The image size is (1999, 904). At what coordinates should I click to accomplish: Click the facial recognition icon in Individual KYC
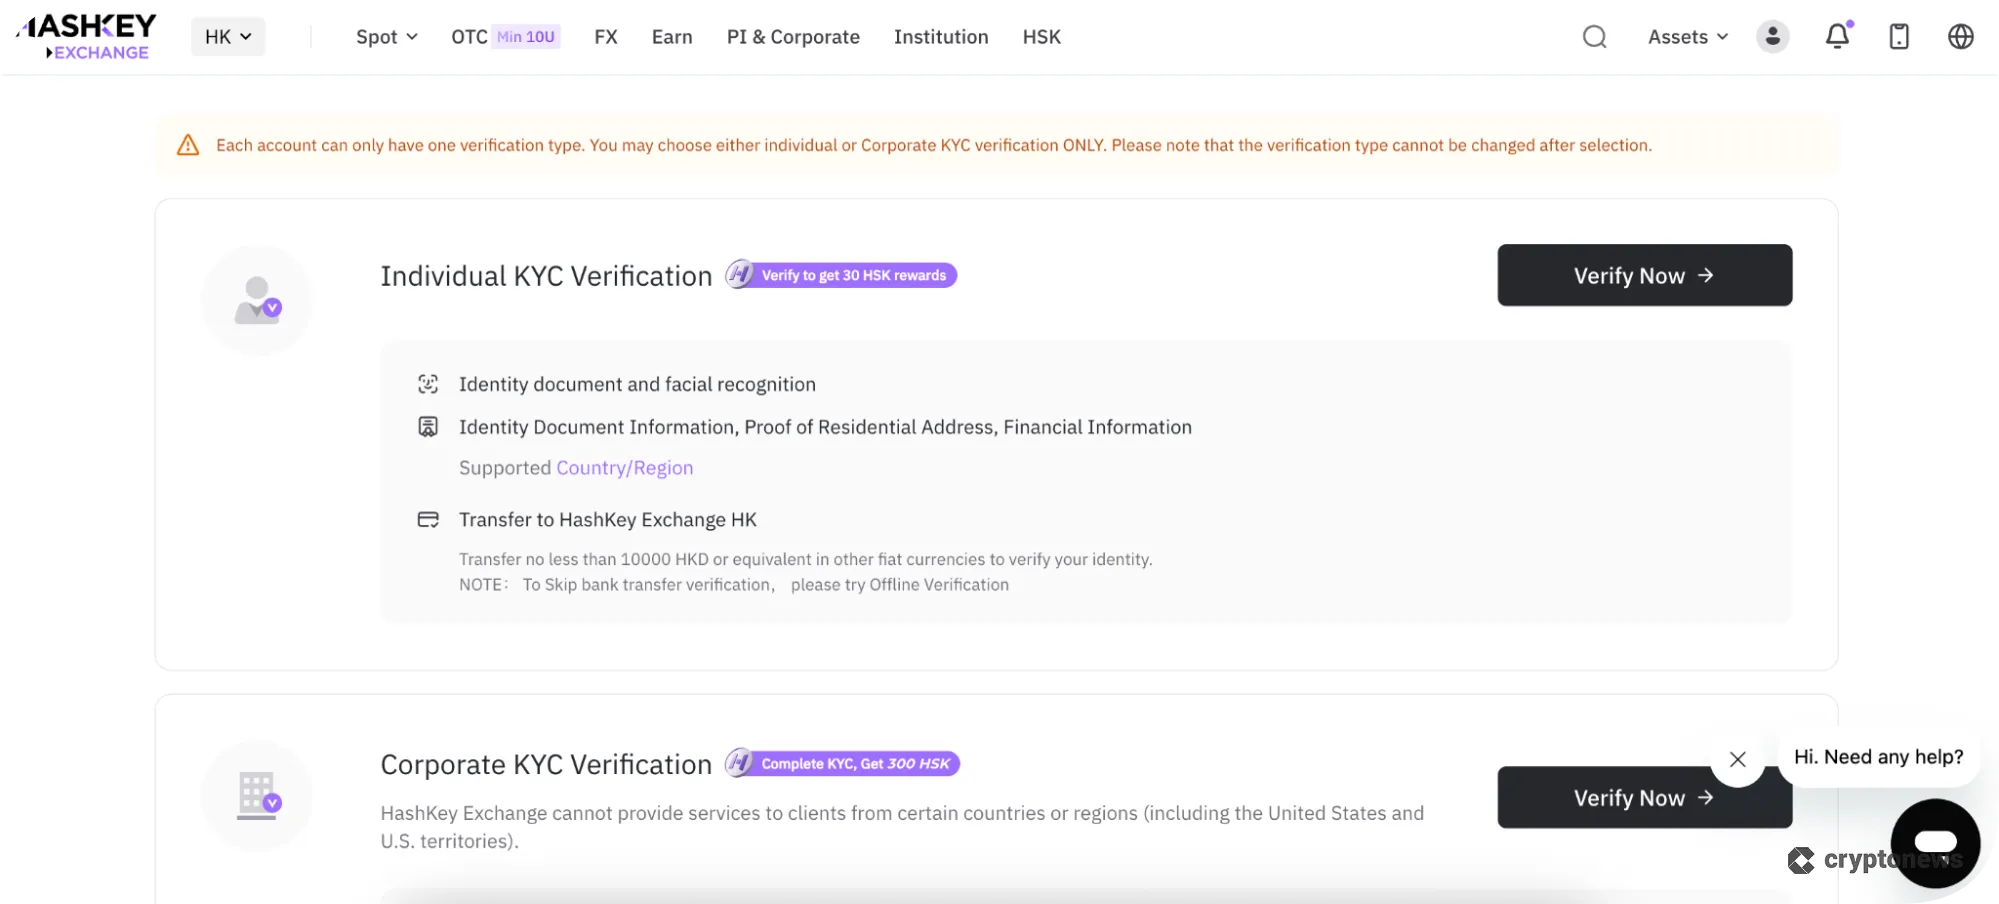click(429, 384)
